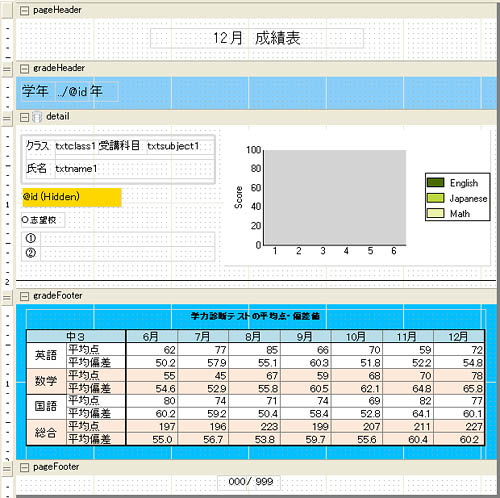Screen dimensions: 500x498
Task: Click the 9月 column header
Action: (x=306, y=337)
